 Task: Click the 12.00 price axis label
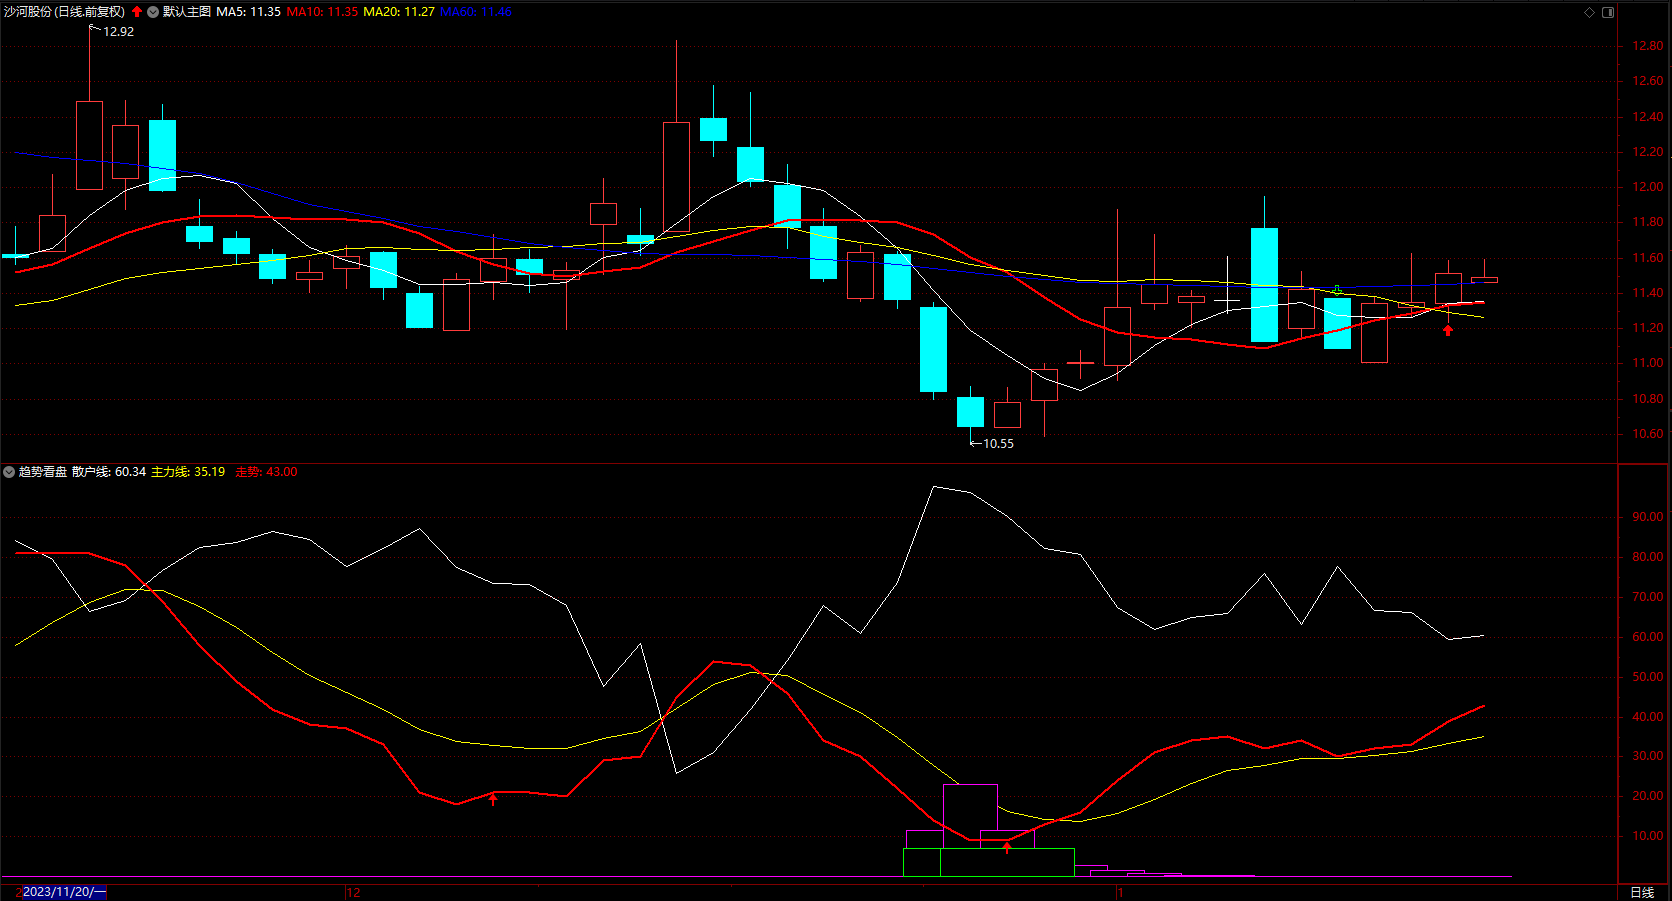coord(1648,187)
